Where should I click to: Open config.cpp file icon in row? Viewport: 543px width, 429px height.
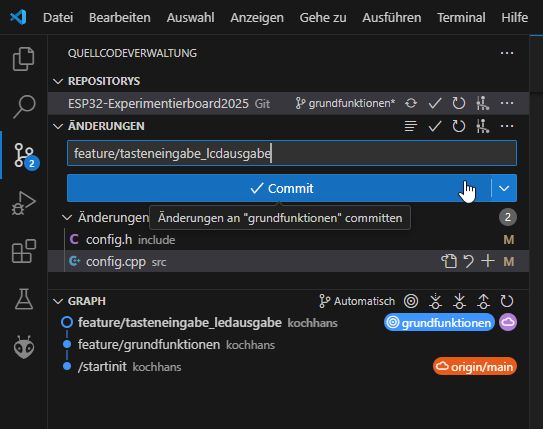coord(449,261)
